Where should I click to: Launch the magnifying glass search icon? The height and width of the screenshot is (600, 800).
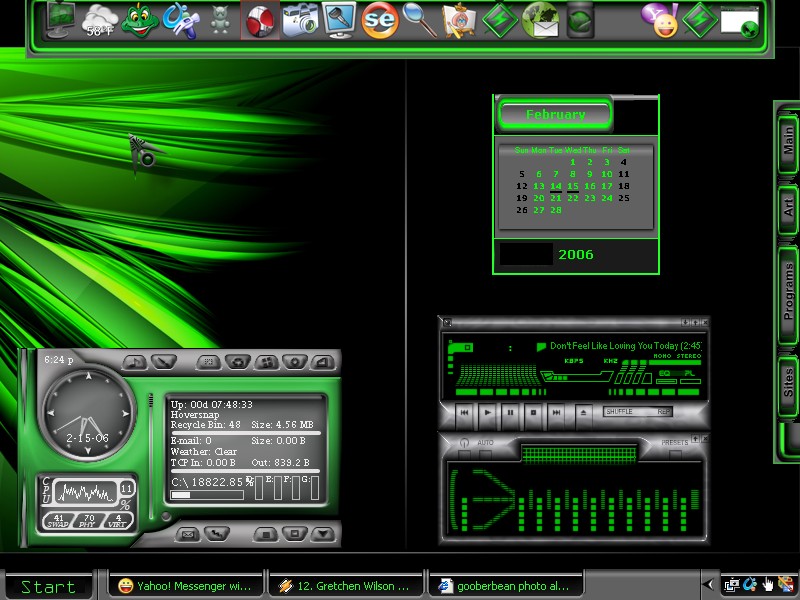click(419, 20)
